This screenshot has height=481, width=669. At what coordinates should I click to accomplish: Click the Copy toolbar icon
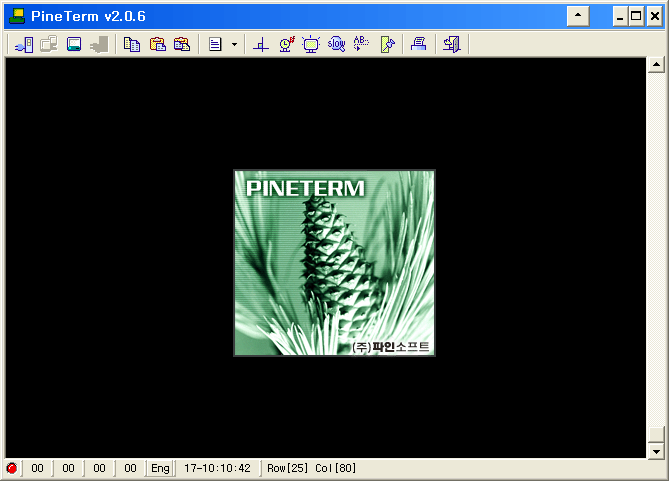pyautogui.click(x=132, y=44)
